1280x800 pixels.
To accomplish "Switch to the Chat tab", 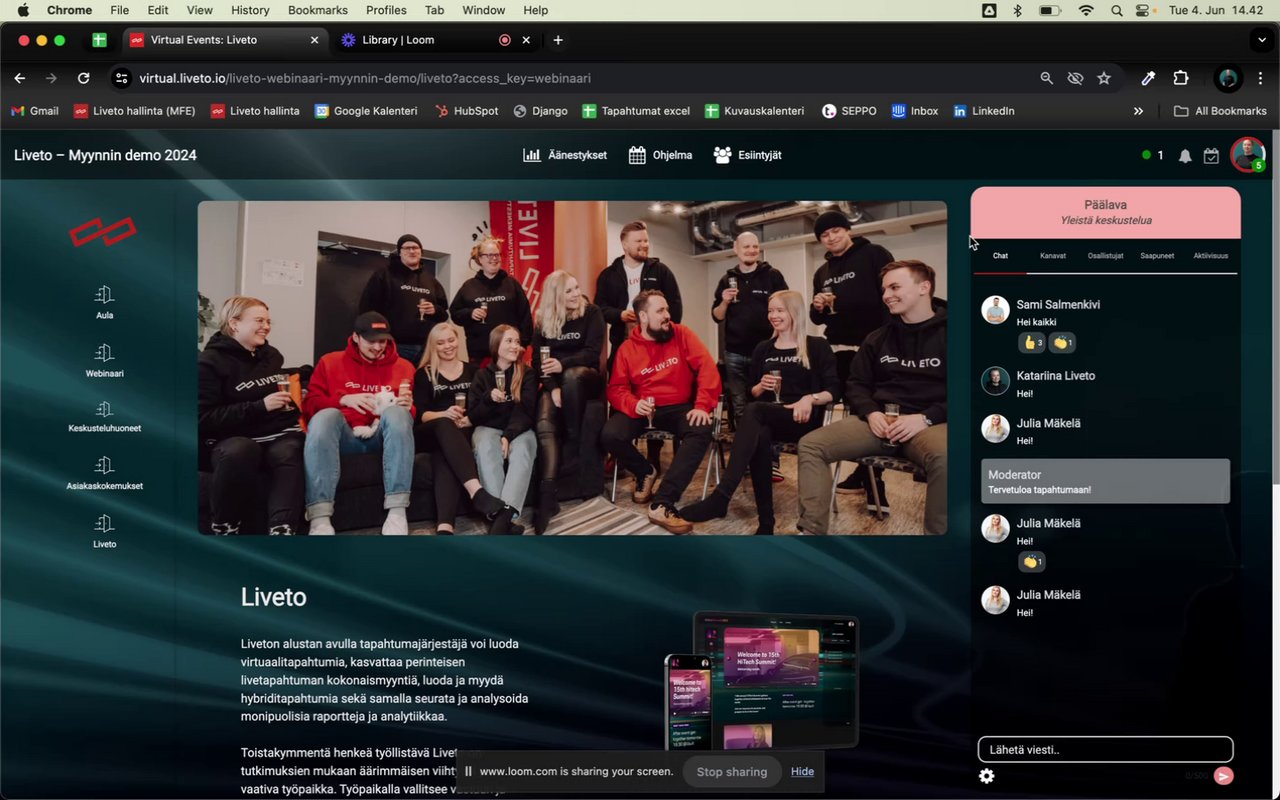I will 1000,256.
